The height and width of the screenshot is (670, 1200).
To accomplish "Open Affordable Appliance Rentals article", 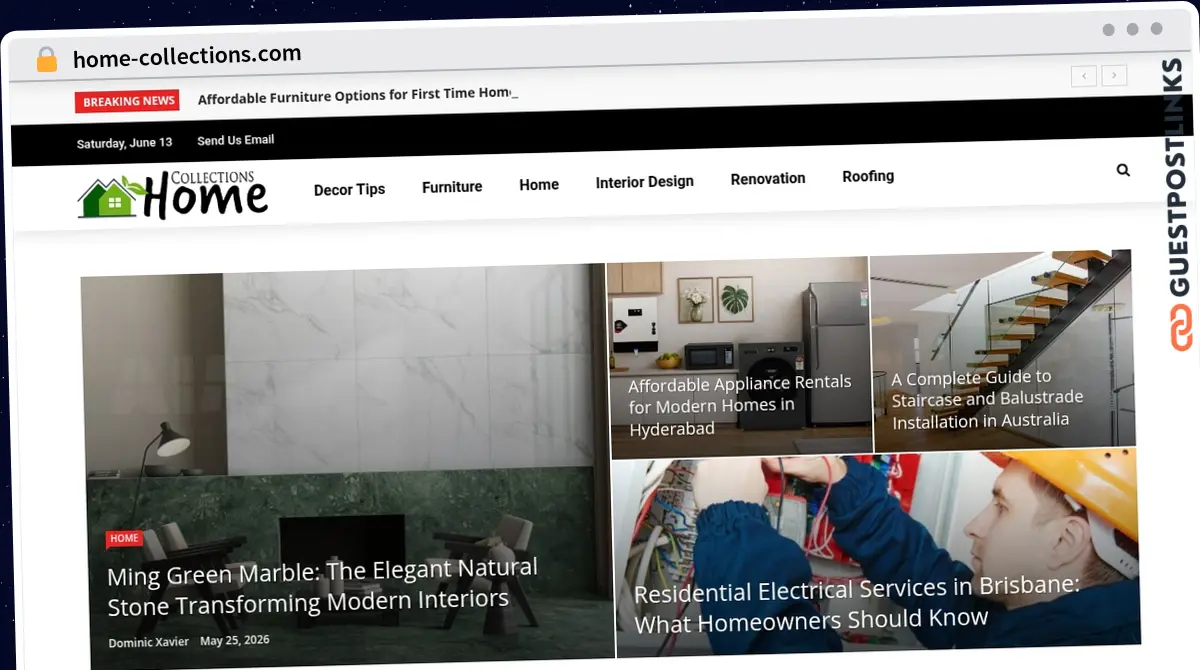I will pos(740,405).
